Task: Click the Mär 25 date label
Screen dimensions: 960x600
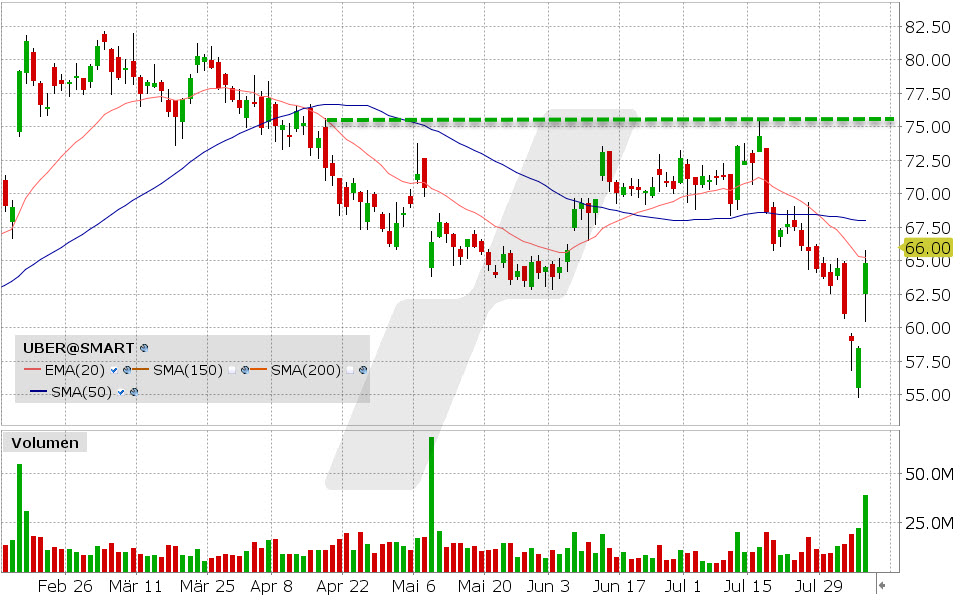Action: point(207,586)
